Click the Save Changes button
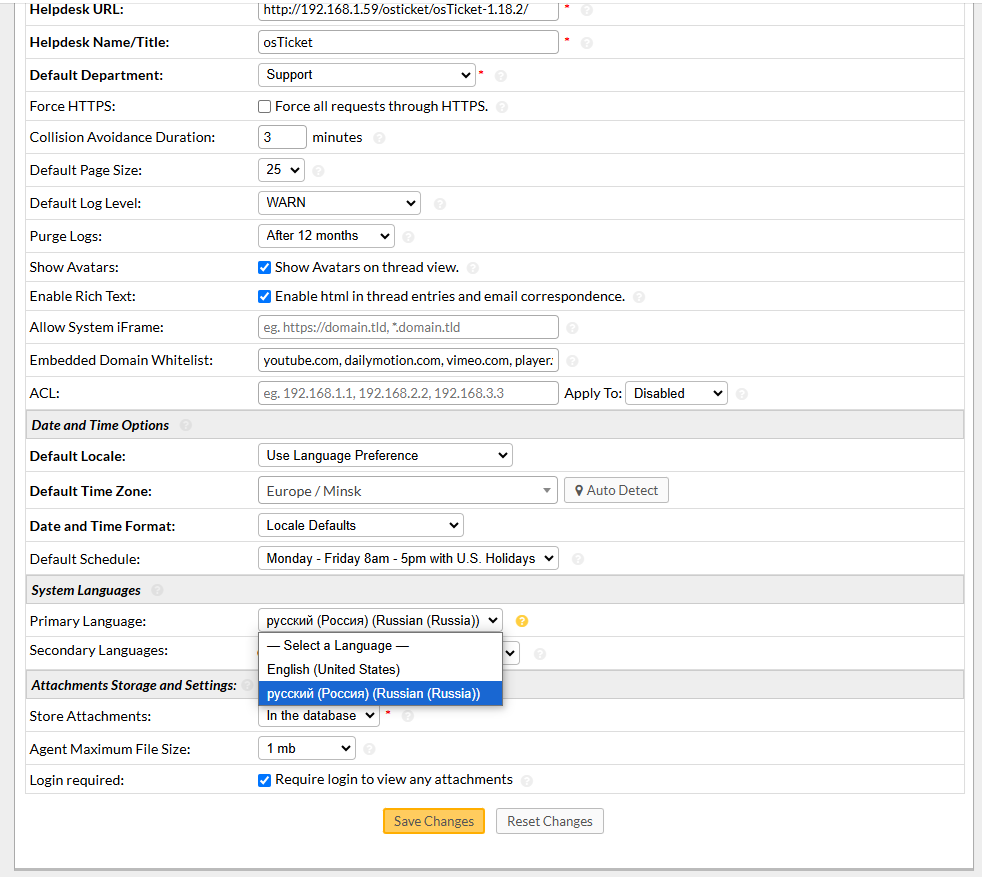 click(x=434, y=822)
